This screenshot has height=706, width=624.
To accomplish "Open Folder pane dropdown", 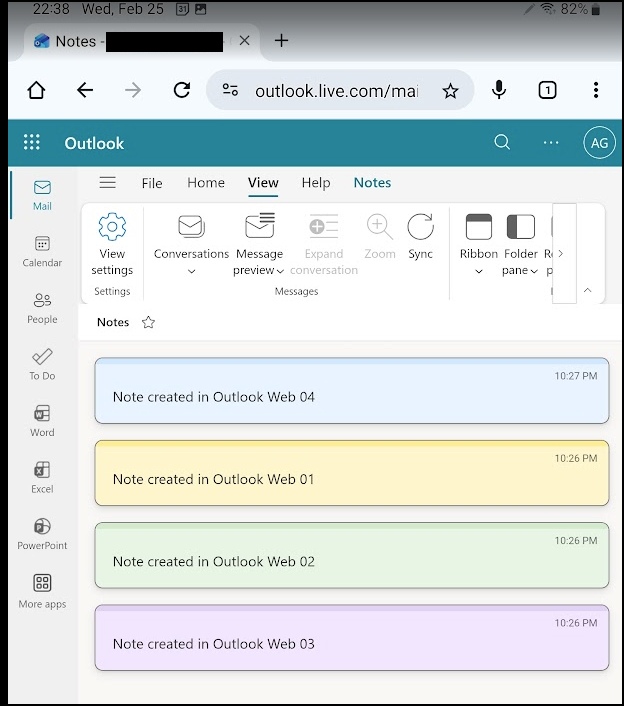I will point(520,244).
